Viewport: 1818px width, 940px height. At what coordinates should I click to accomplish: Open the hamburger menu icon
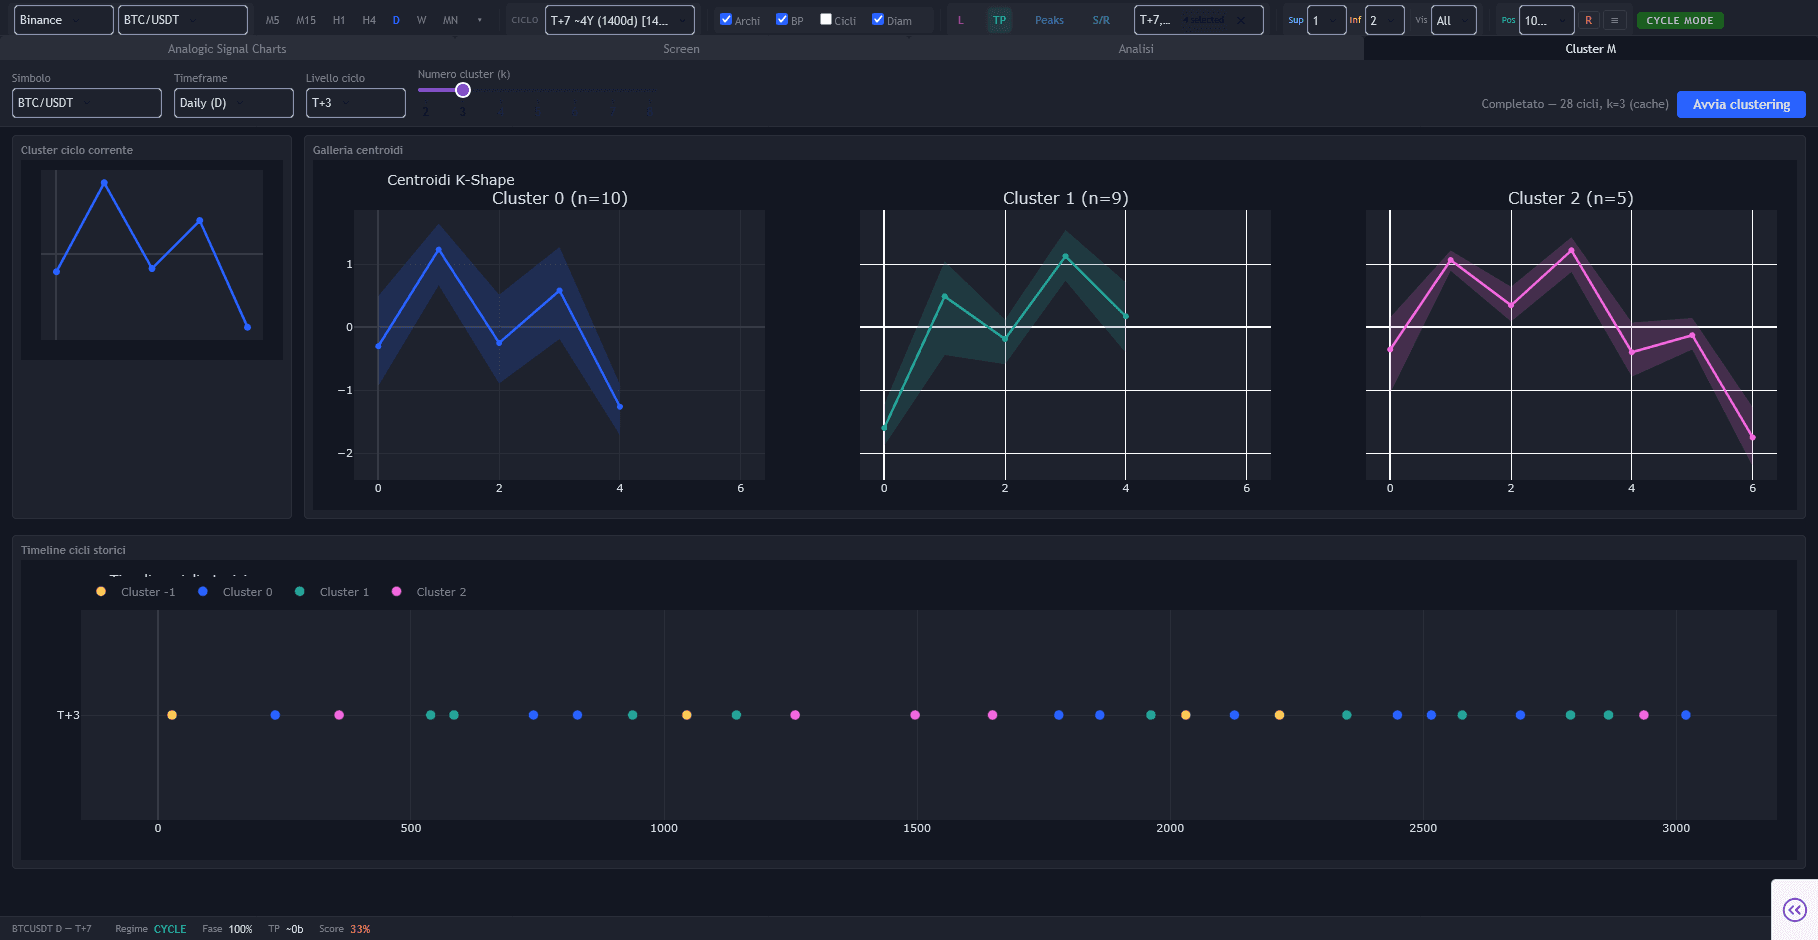pyautogui.click(x=1614, y=20)
